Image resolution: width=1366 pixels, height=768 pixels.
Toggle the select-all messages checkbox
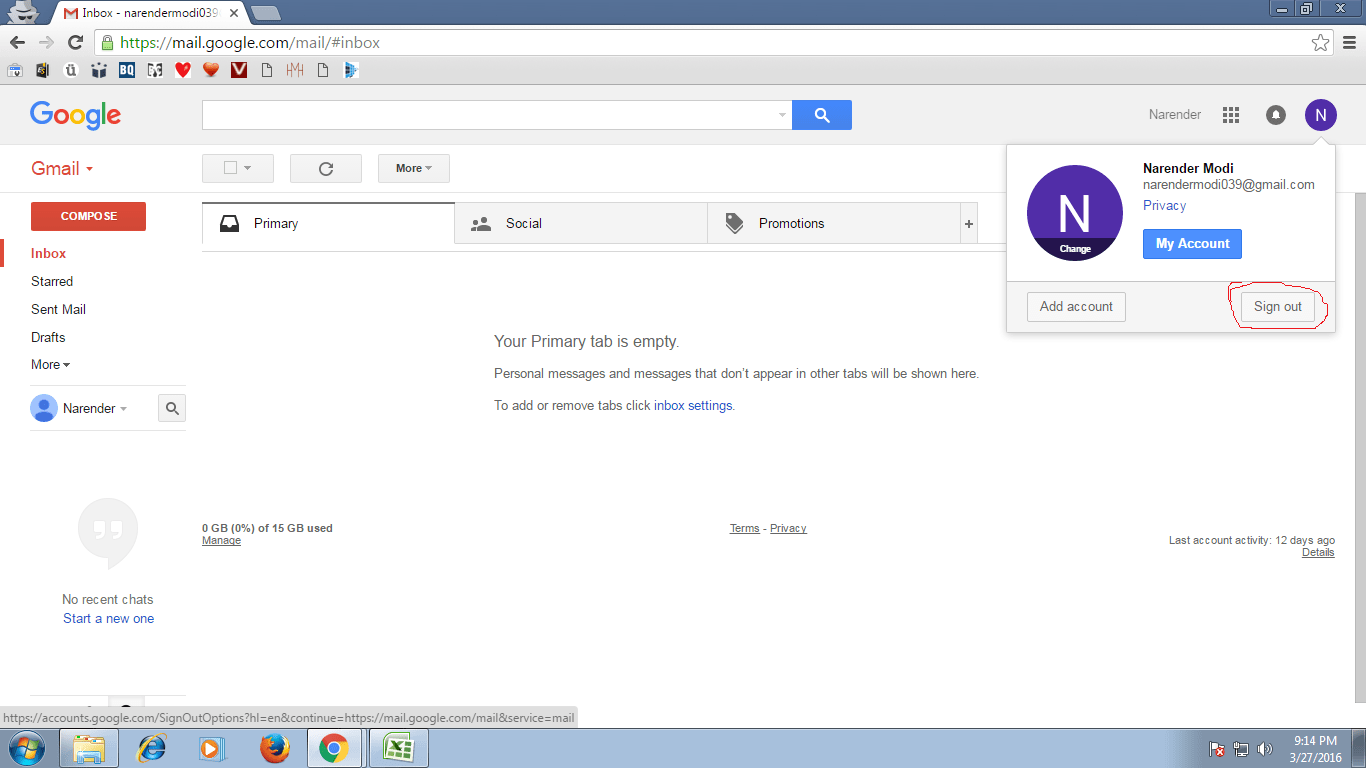click(x=231, y=168)
